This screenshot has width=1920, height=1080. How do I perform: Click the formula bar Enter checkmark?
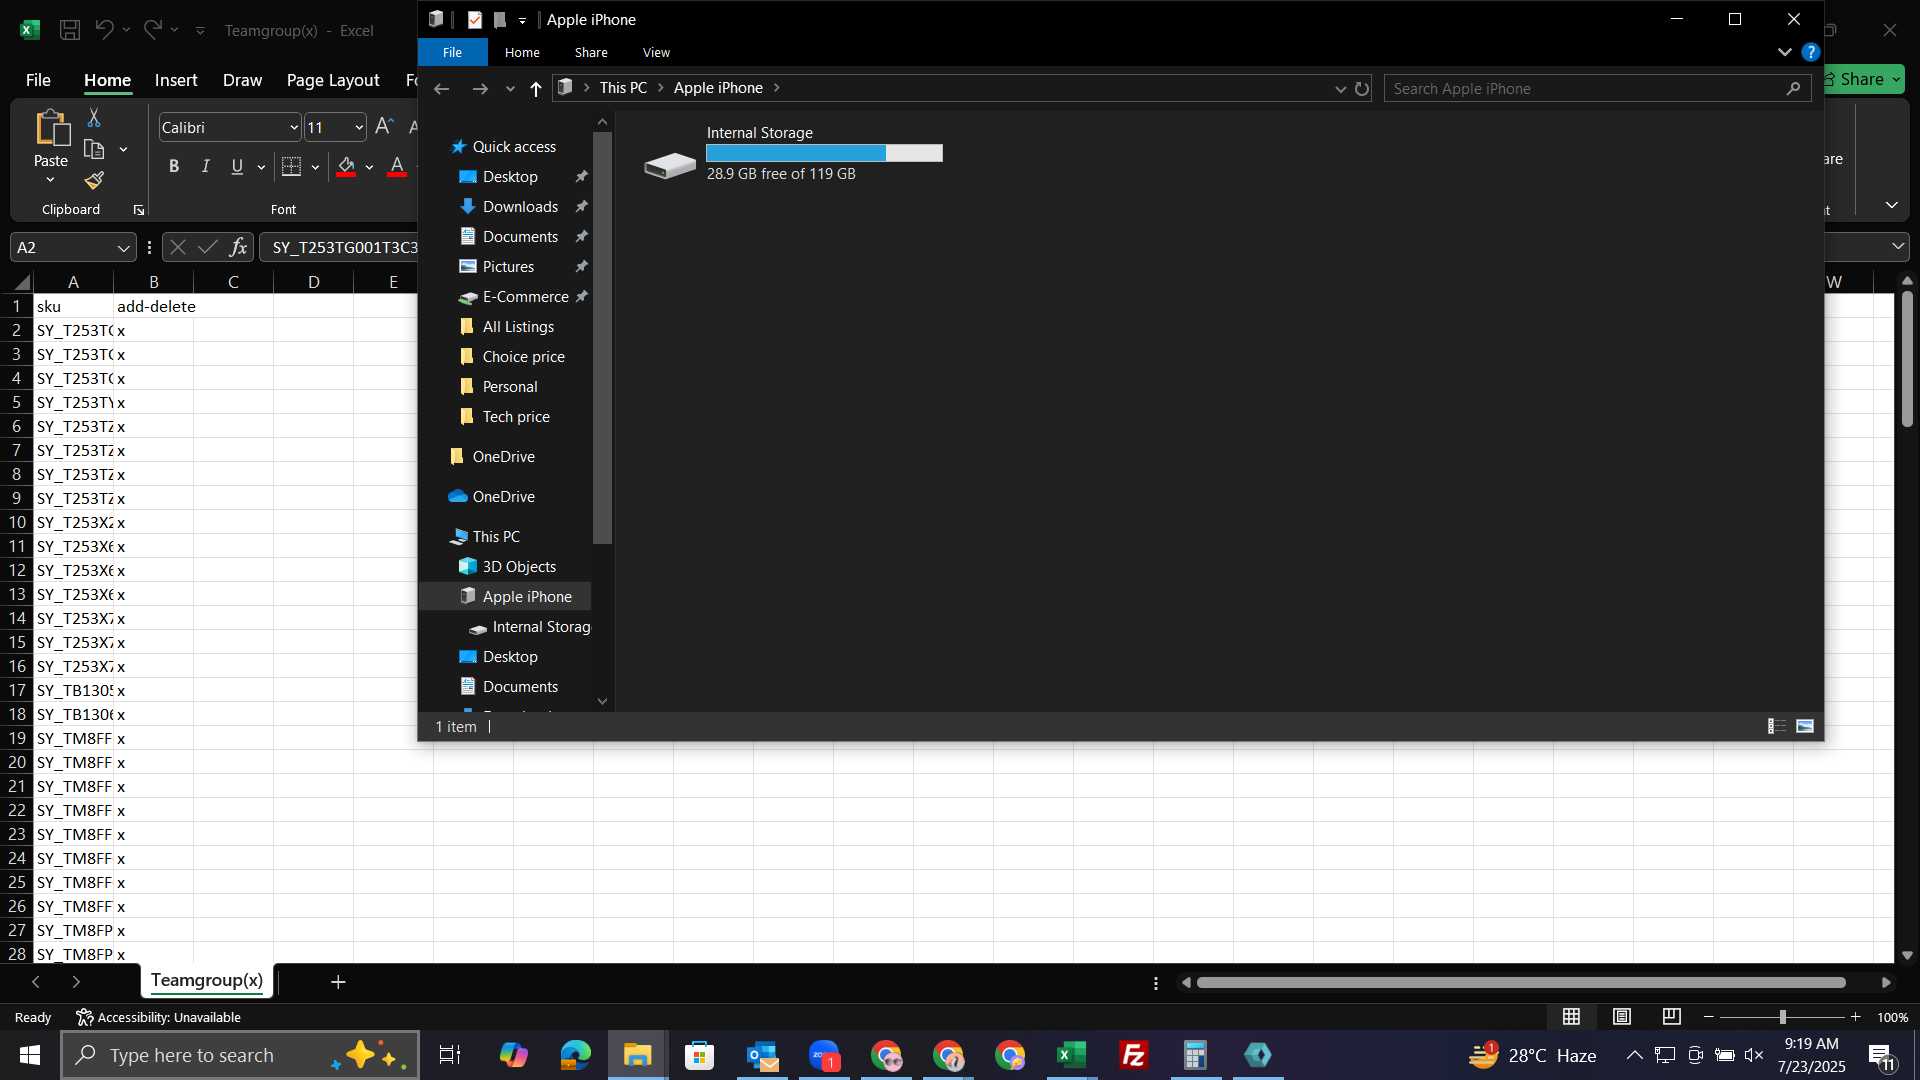[x=208, y=247]
